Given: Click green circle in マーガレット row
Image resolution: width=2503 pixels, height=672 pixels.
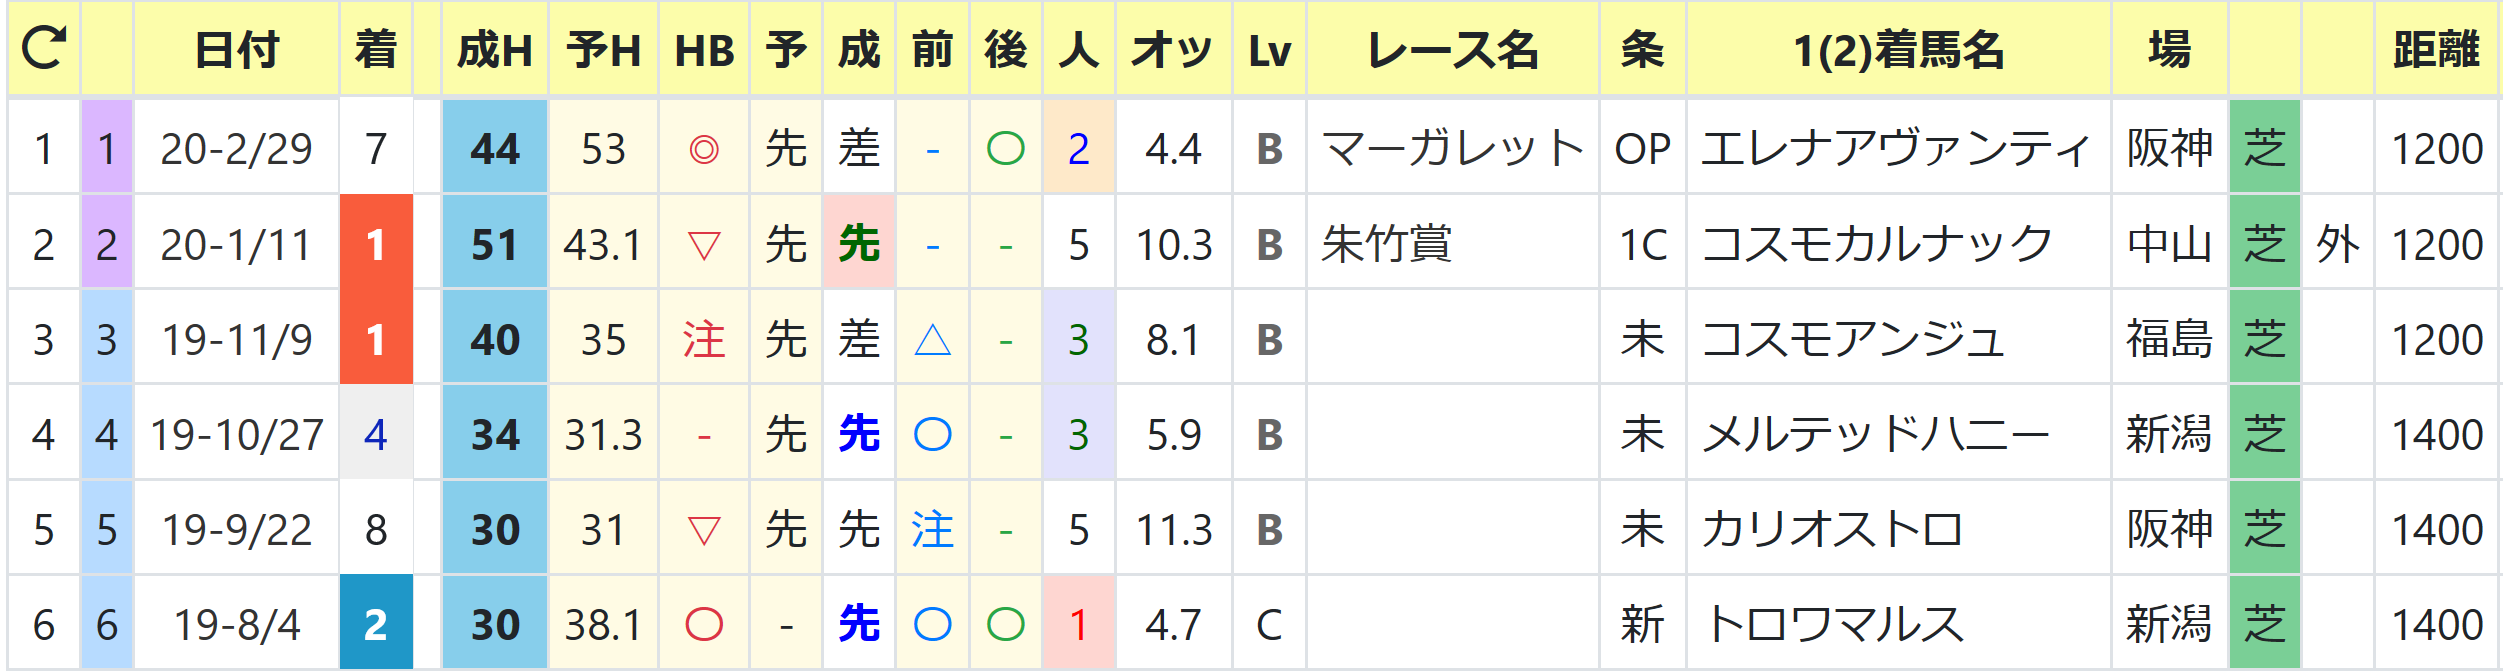Looking at the screenshot, I should [1005, 149].
